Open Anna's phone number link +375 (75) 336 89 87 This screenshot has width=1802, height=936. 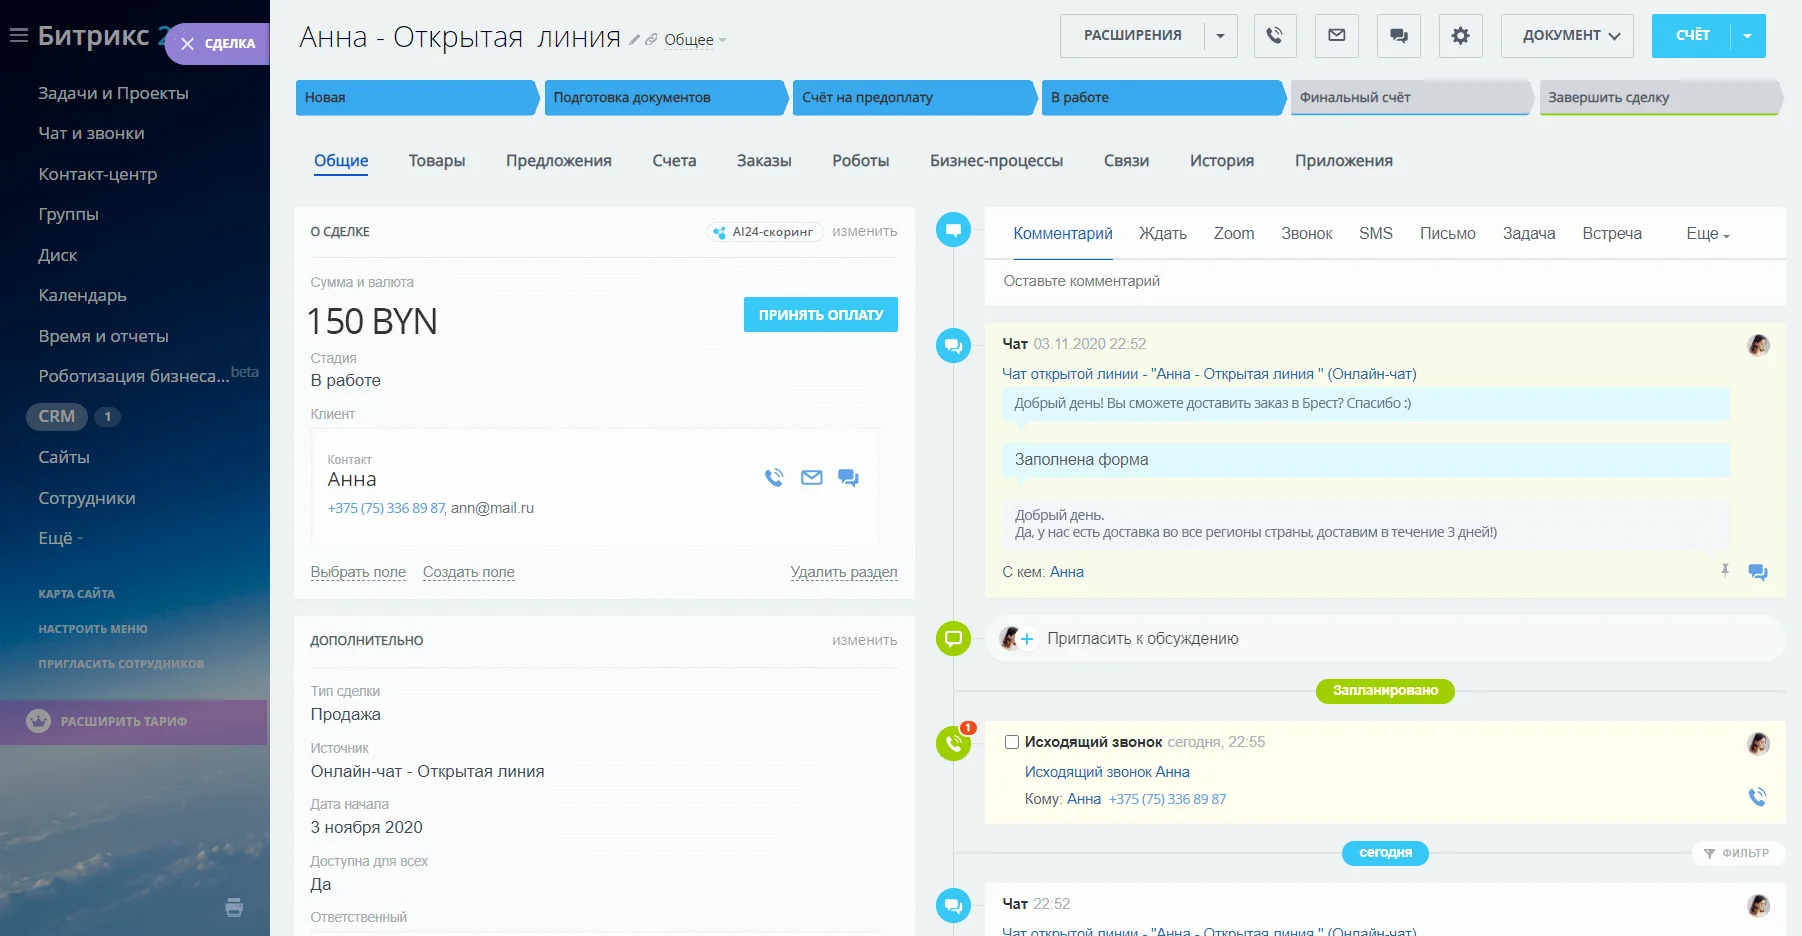[386, 508]
